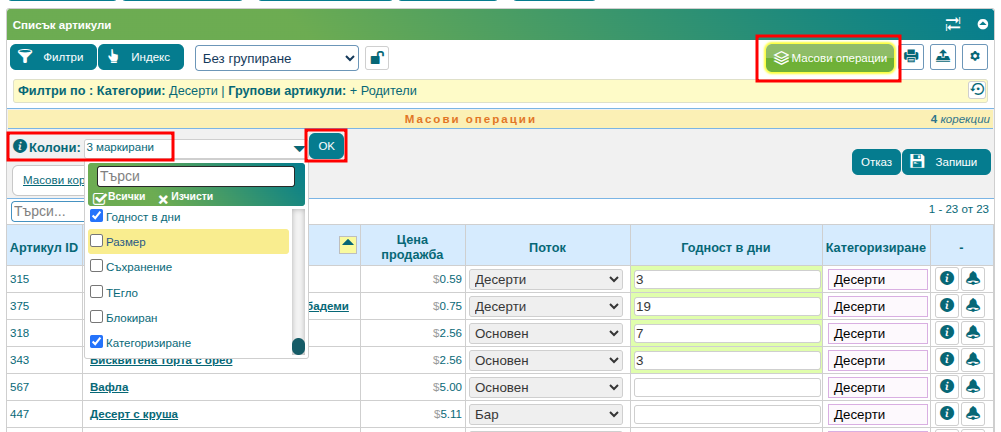The height and width of the screenshot is (432, 1001).
Task: Open the settings gear icon
Action: [975, 57]
